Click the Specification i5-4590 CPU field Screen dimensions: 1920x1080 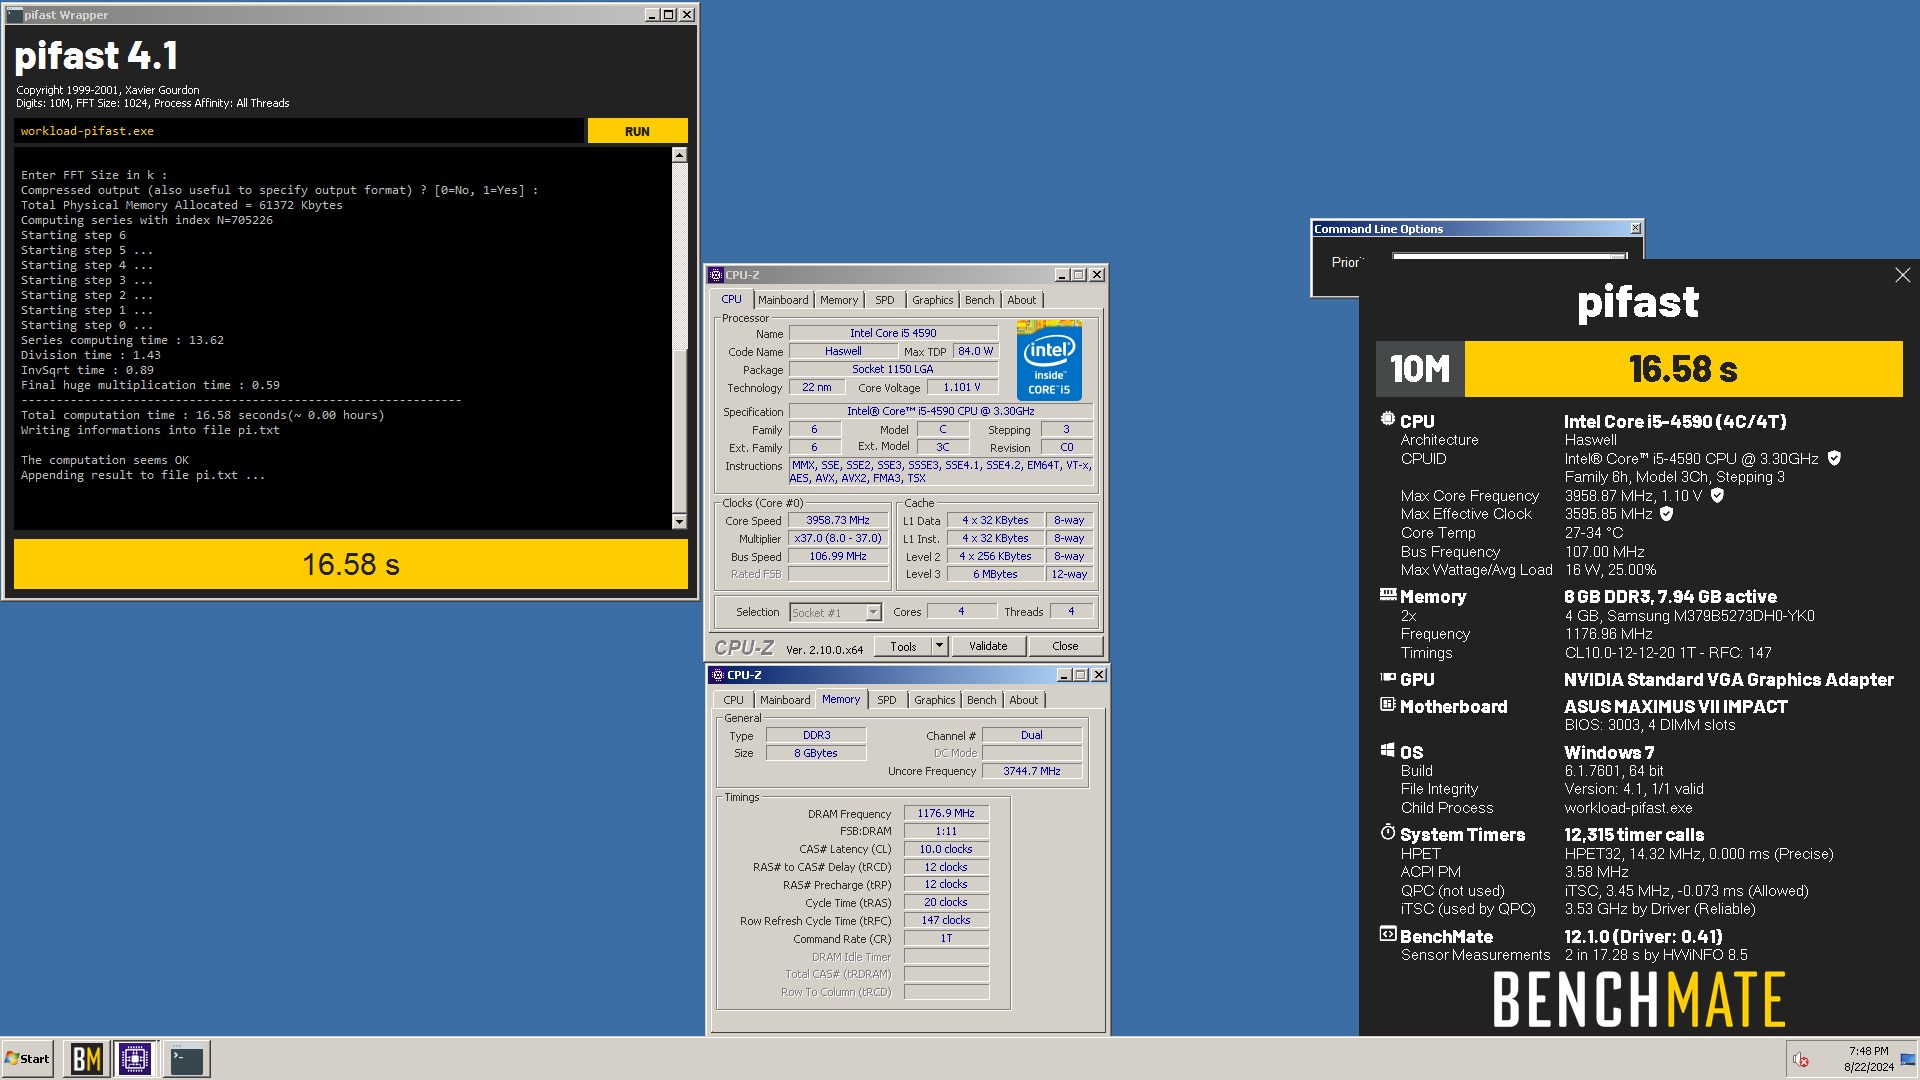click(941, 411)
